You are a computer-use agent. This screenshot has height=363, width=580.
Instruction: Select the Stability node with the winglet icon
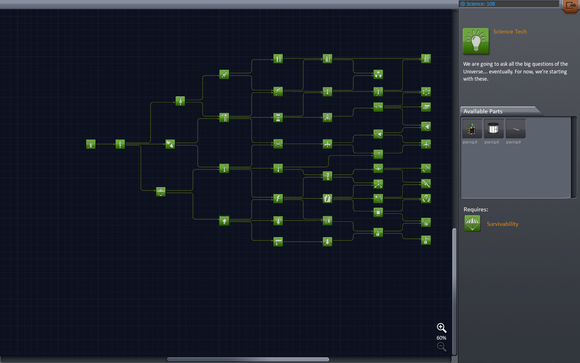(x=170, y=144)
